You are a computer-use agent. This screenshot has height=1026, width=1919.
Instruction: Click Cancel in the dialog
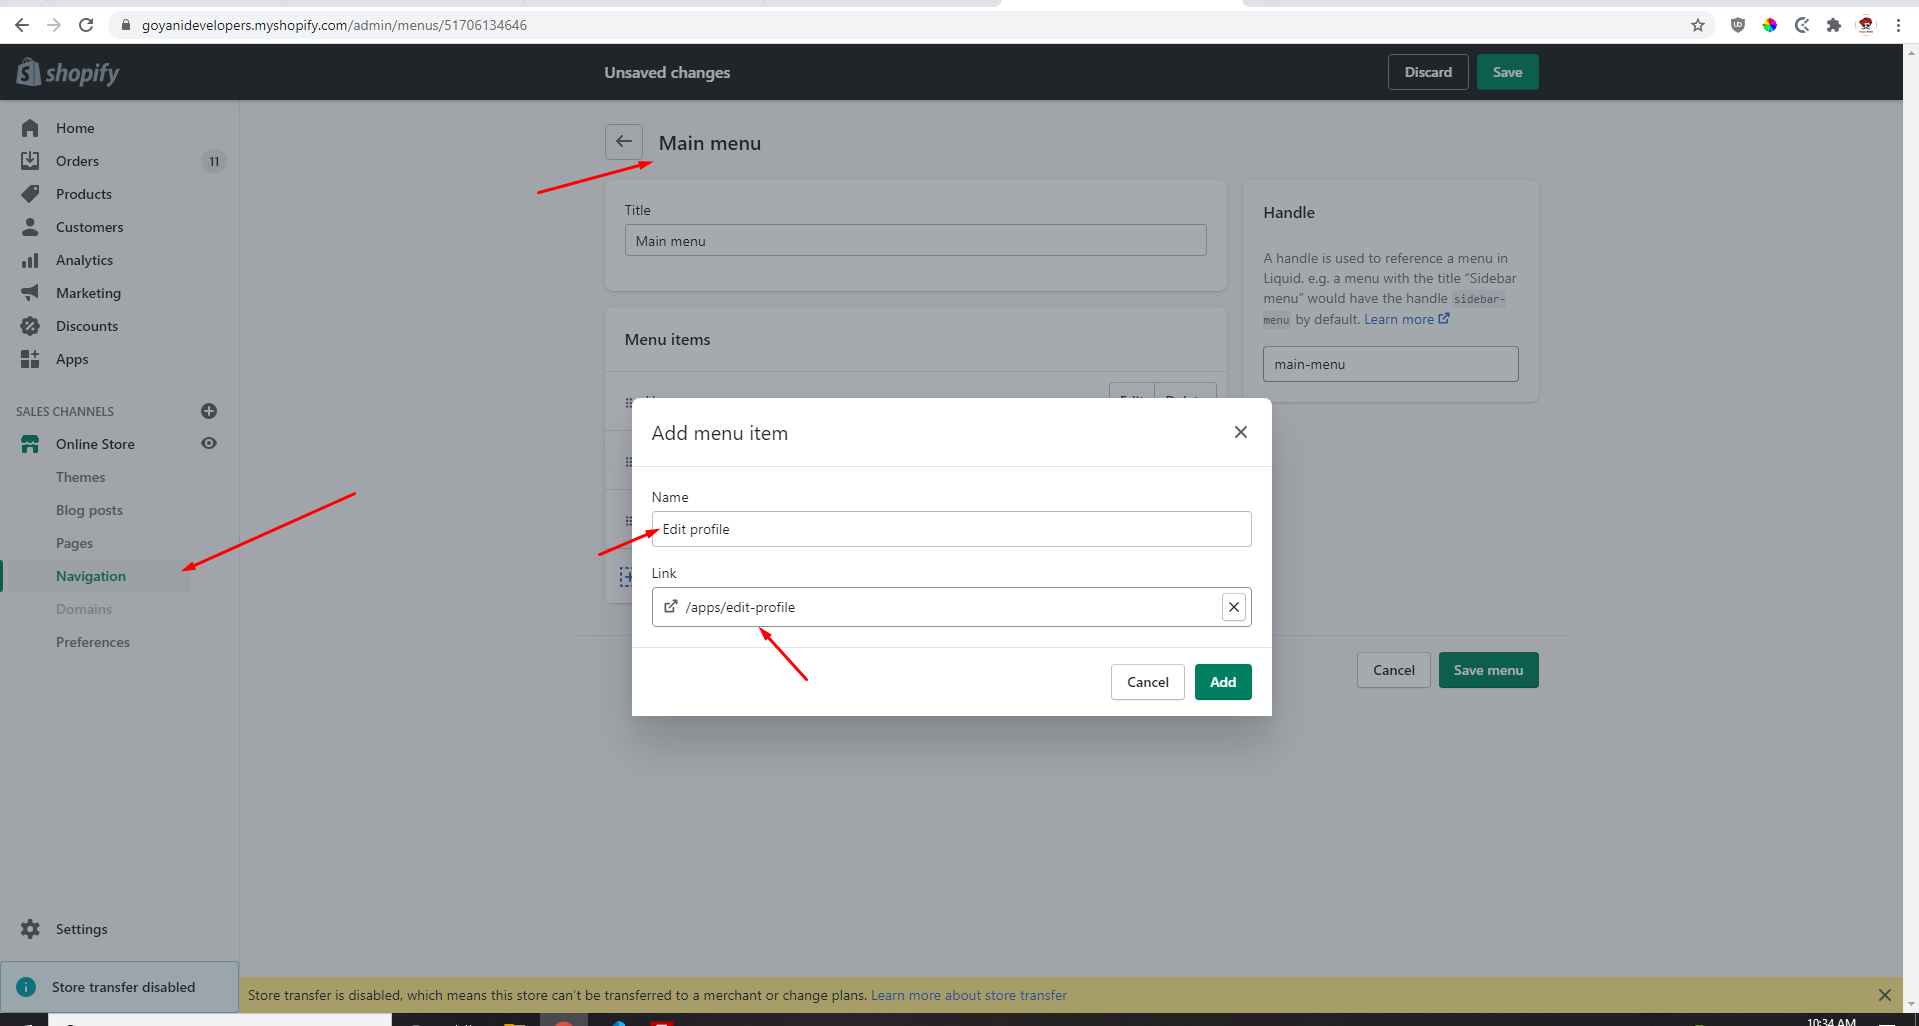click(1148, 682)
